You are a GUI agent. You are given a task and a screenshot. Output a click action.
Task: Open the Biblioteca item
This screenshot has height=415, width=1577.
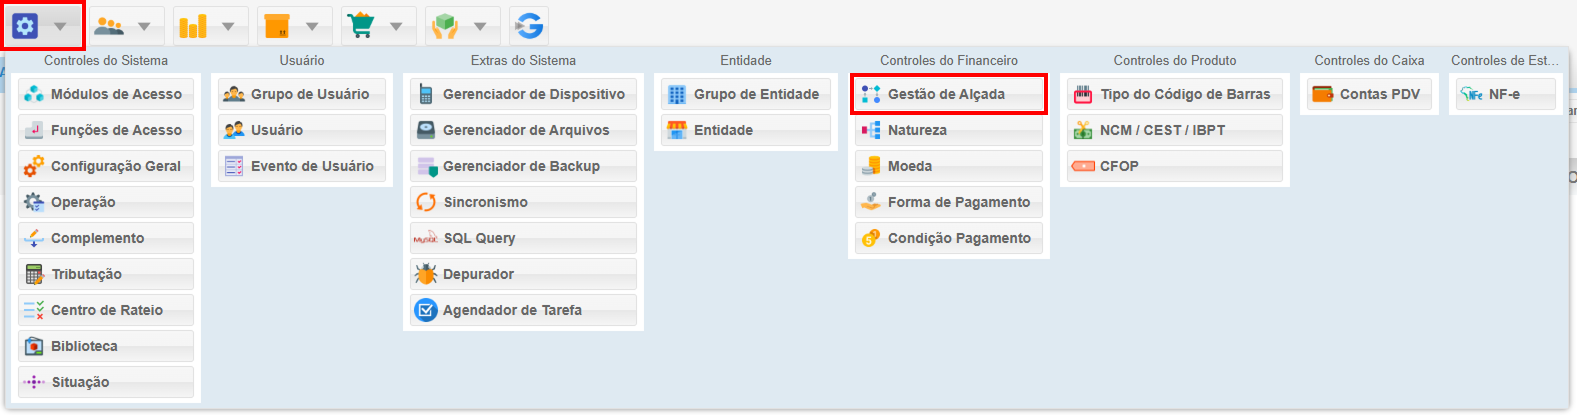(x=106, y=346)
